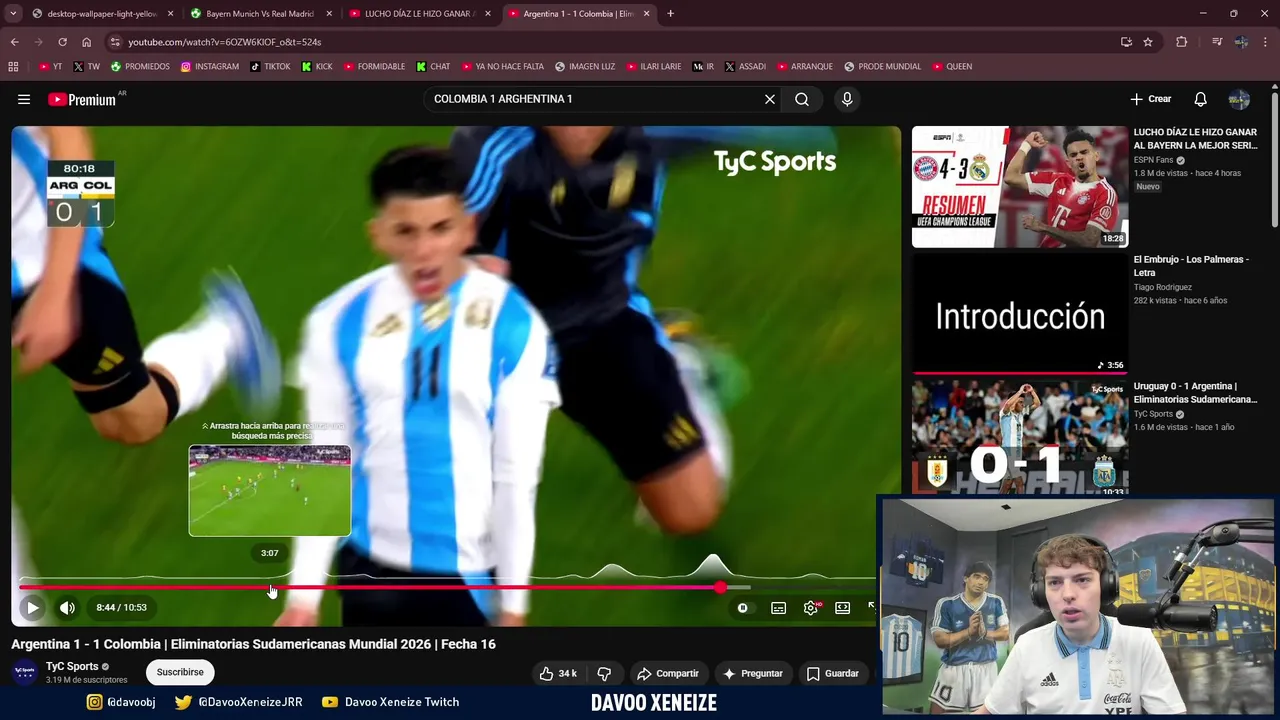Image resolution: width=1280 pixels, height=720 pixels.
Task: Open El Embrujo - Los Palmeras video title
Action: (1191, 265)
